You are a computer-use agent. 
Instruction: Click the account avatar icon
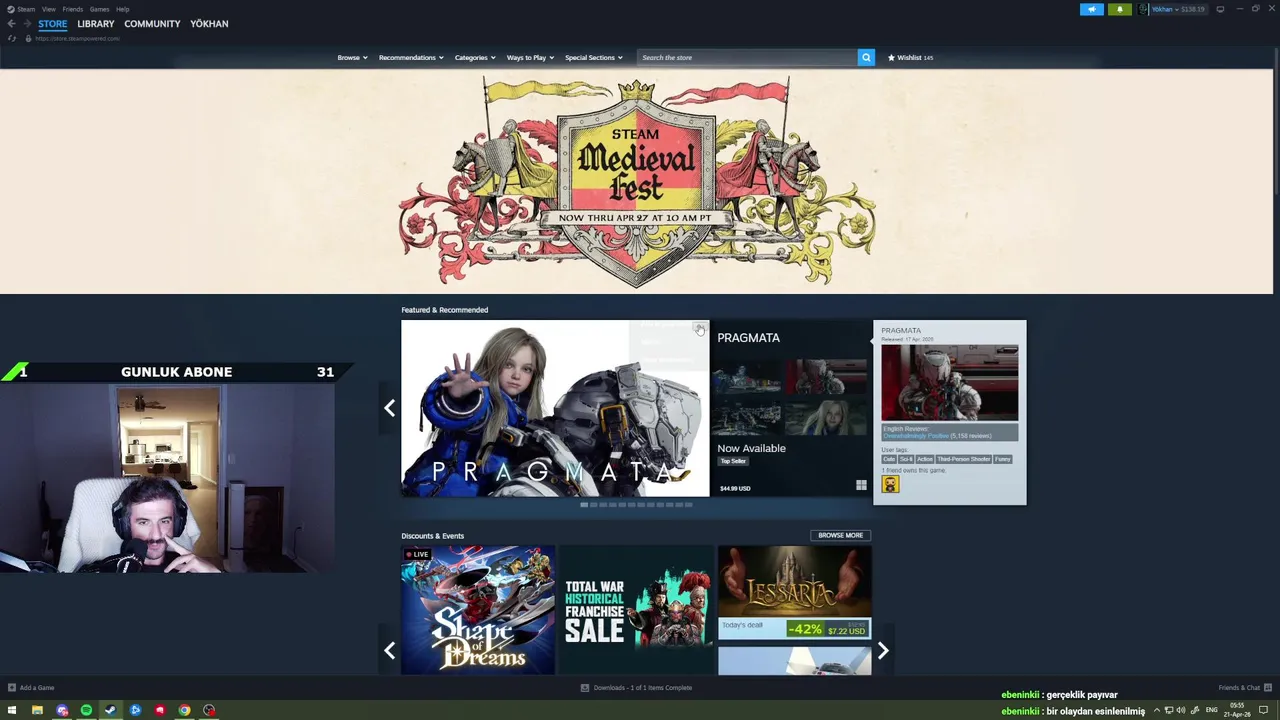pos(1143,9)
